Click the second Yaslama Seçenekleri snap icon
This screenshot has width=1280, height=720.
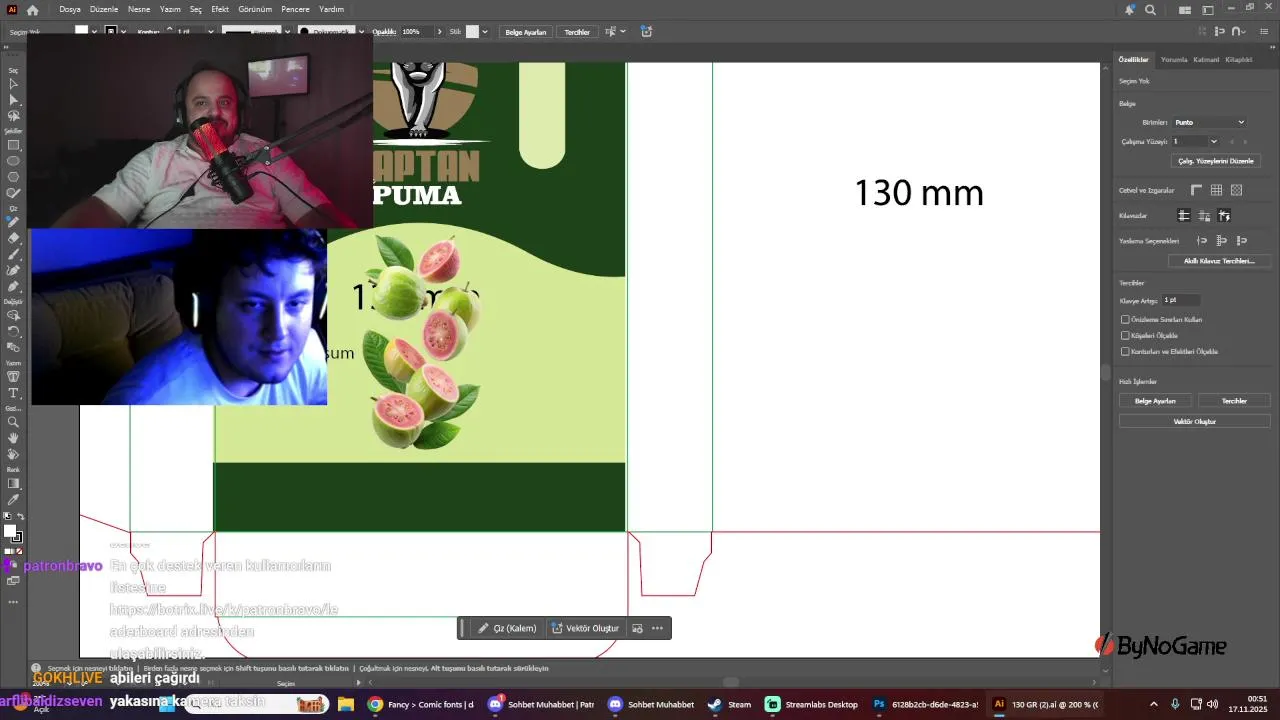[1222, 241]
